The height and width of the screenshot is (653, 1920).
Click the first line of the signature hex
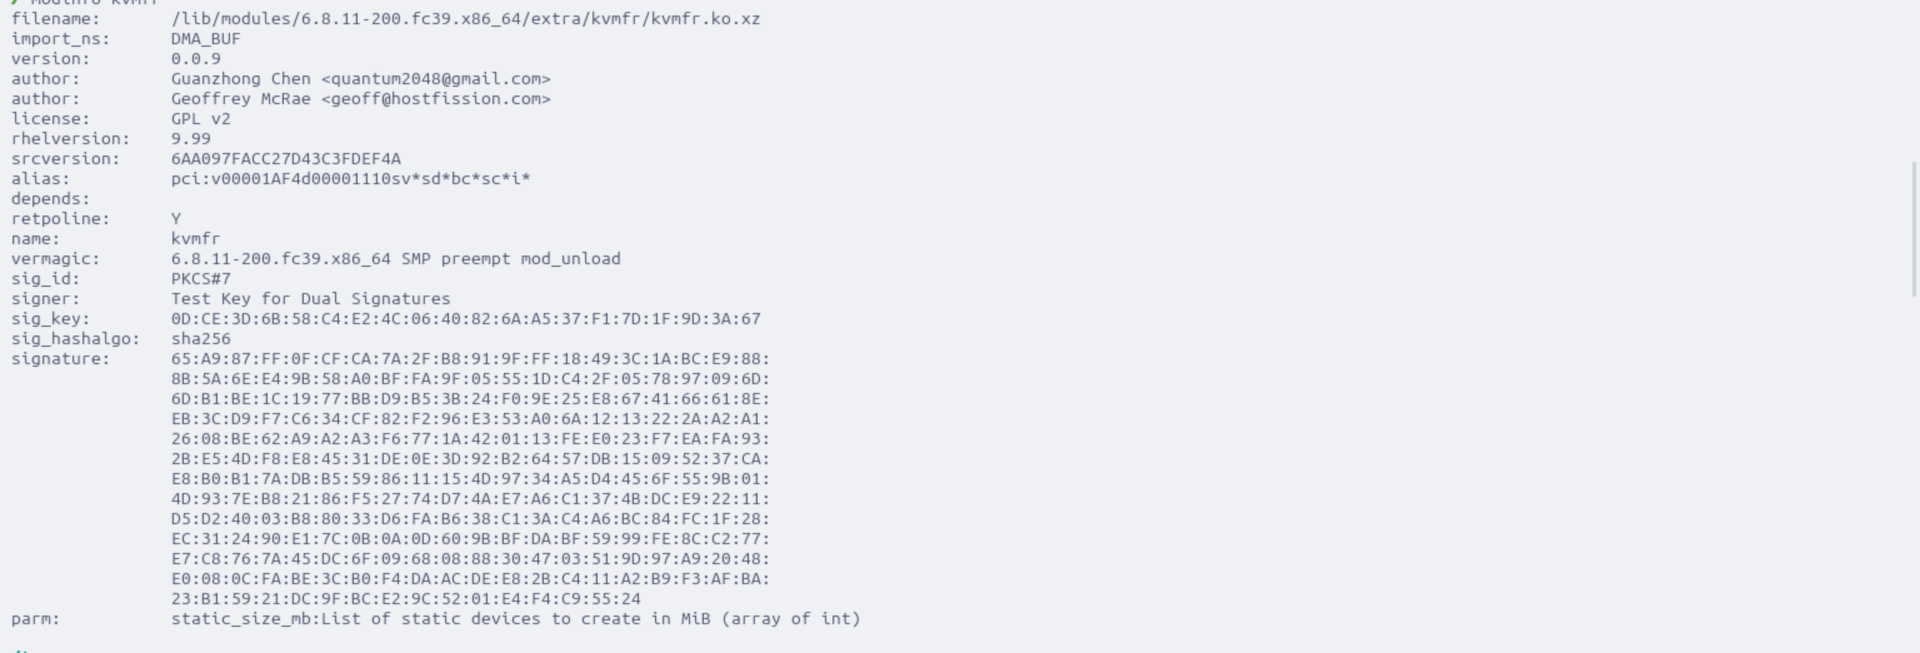(470, 359)
